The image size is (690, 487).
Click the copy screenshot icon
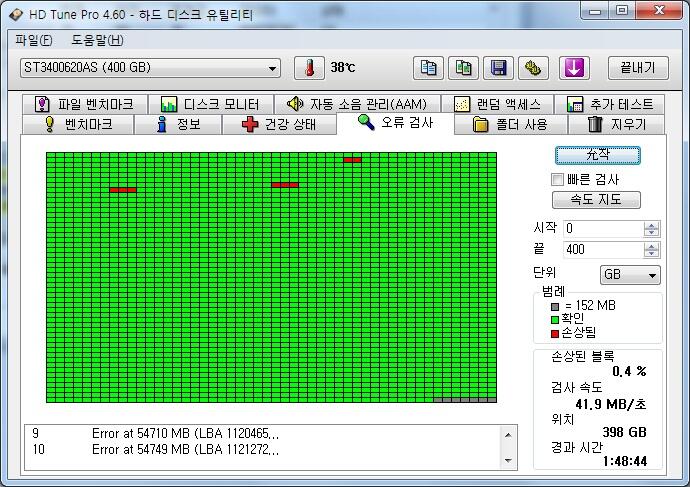[x=463, y=68]
